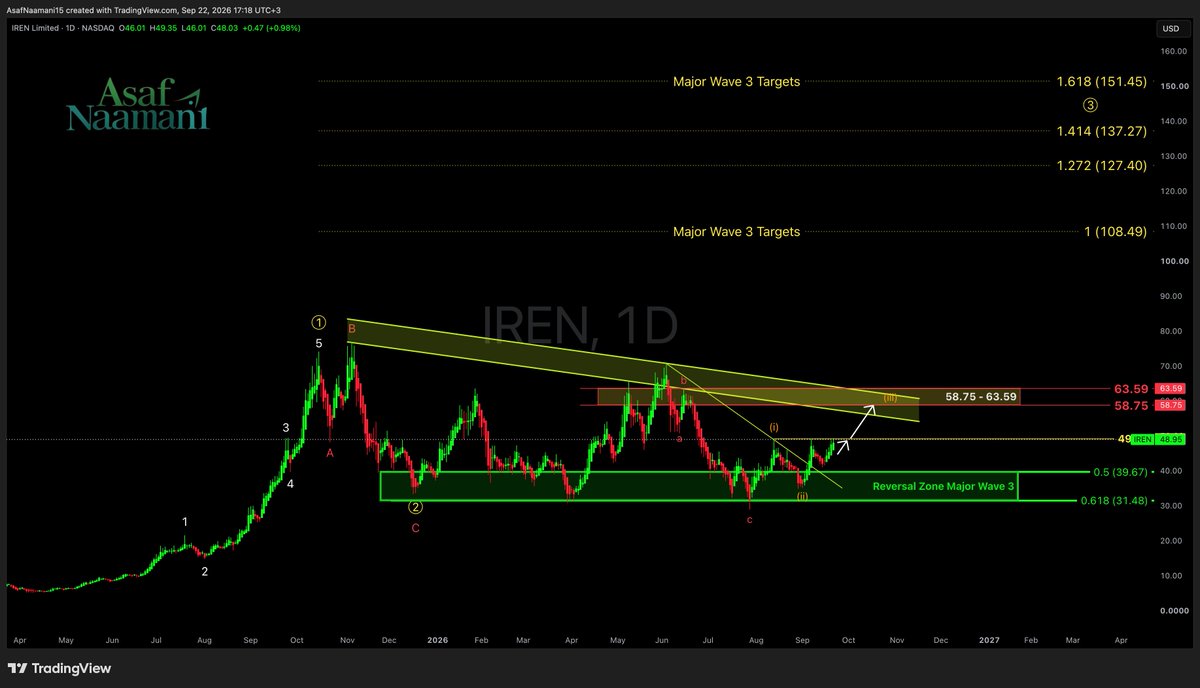The width and height of the screenshot is (1200, 688).
Task: Click the IREN 48.95 current price tag
Action: 1157,439
